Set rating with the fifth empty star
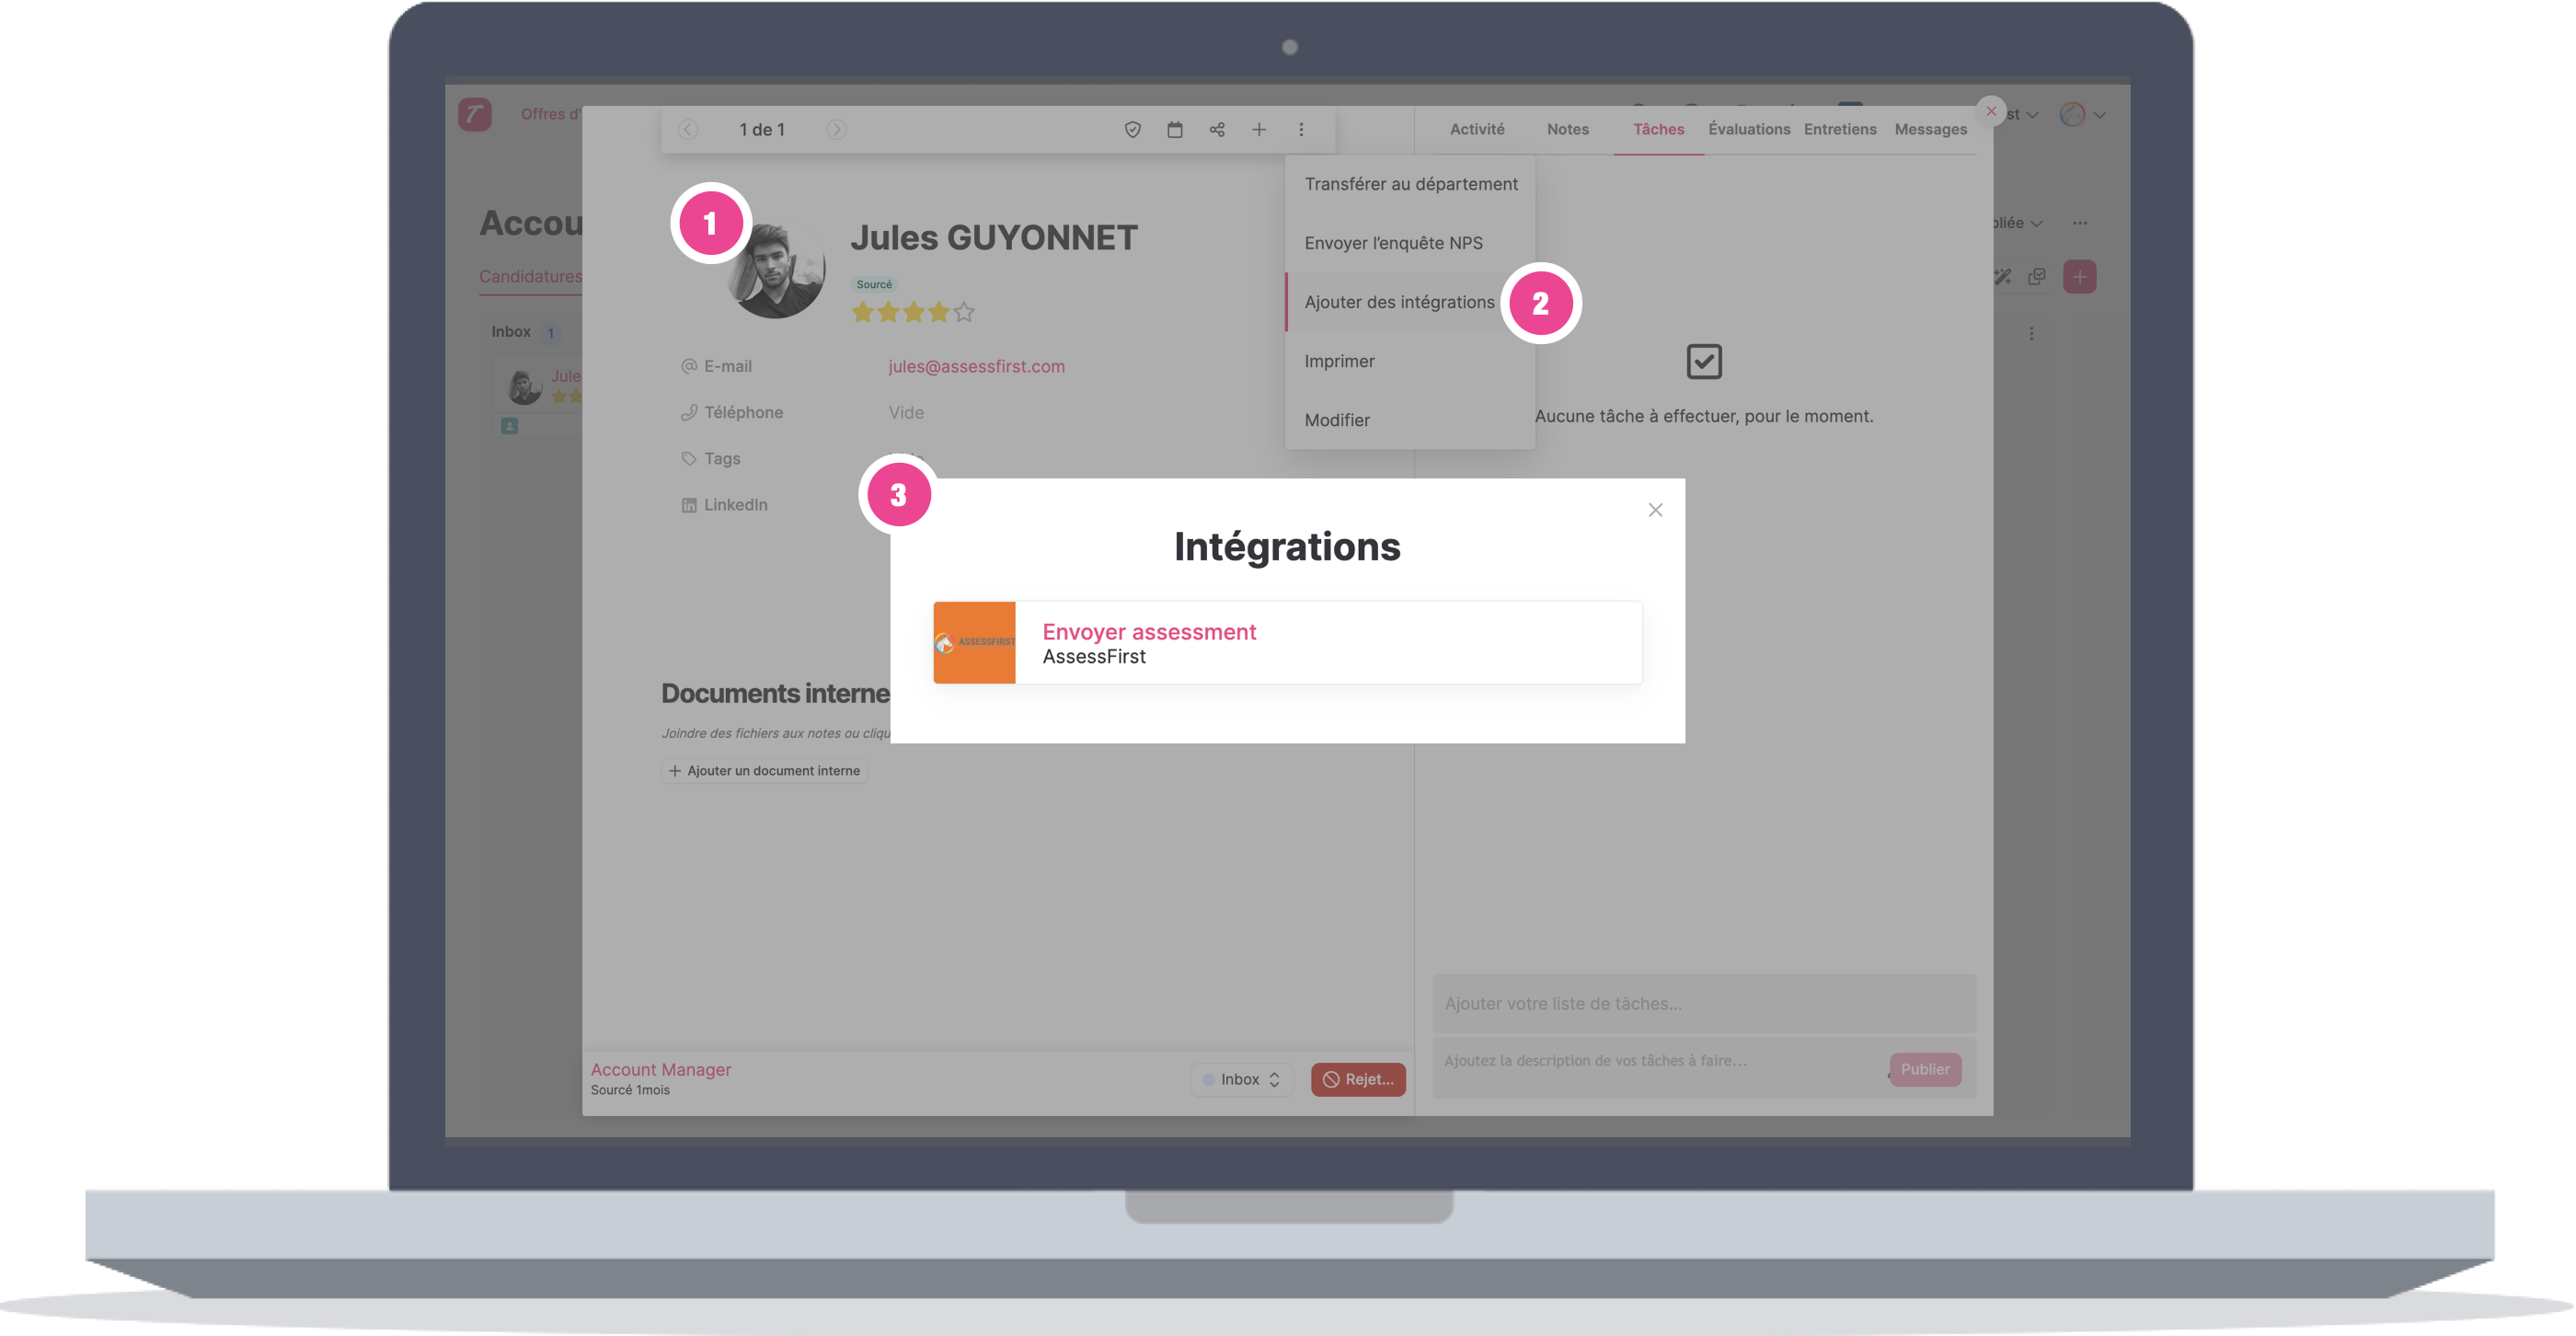2576x1336 pixels. (964, 313)
